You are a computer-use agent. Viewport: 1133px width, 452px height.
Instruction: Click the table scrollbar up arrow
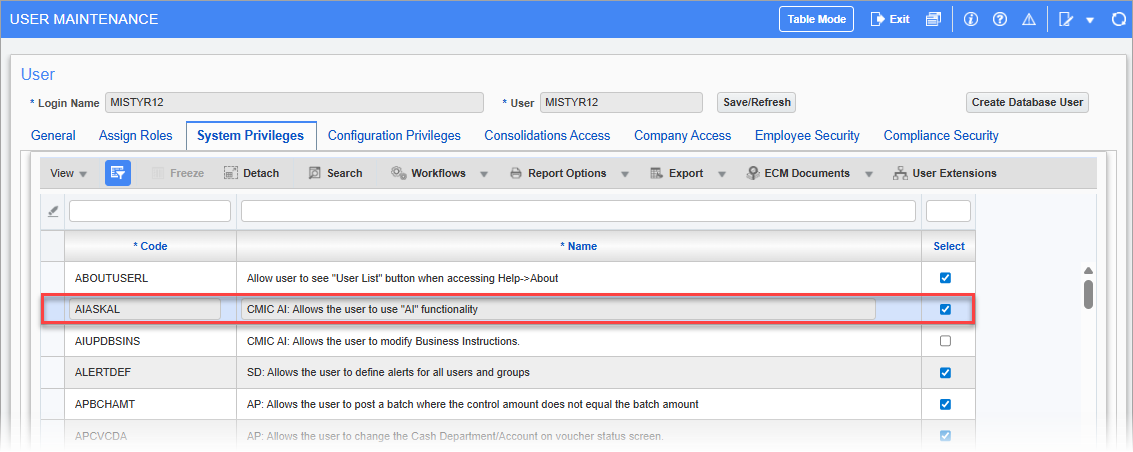pos(1087,271)
